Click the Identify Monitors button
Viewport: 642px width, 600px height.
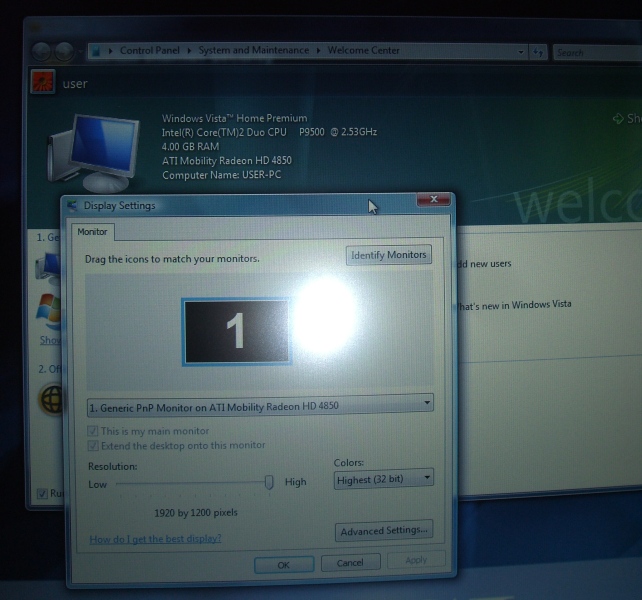pyautogui.click(x=389, y=255)
